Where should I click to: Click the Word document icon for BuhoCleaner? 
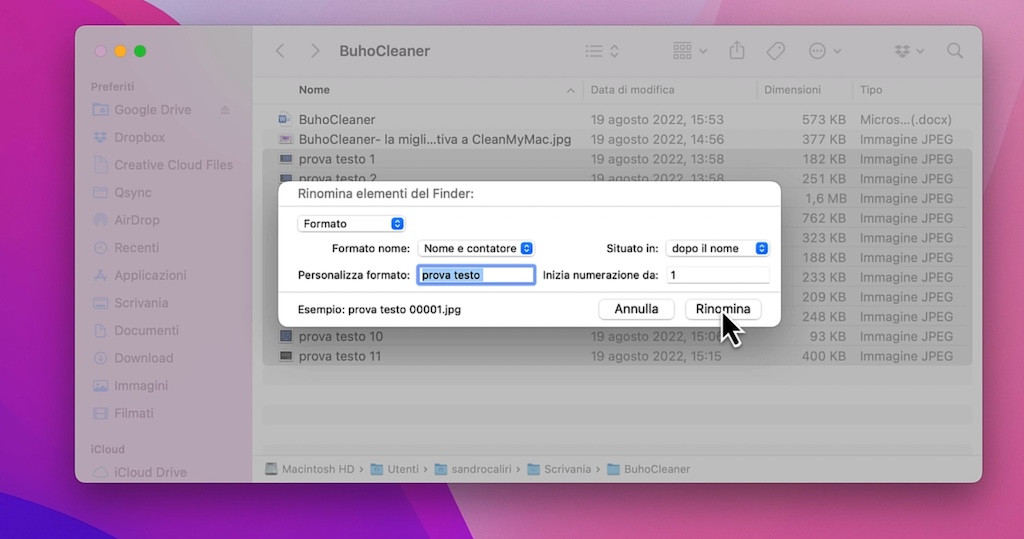285,120
